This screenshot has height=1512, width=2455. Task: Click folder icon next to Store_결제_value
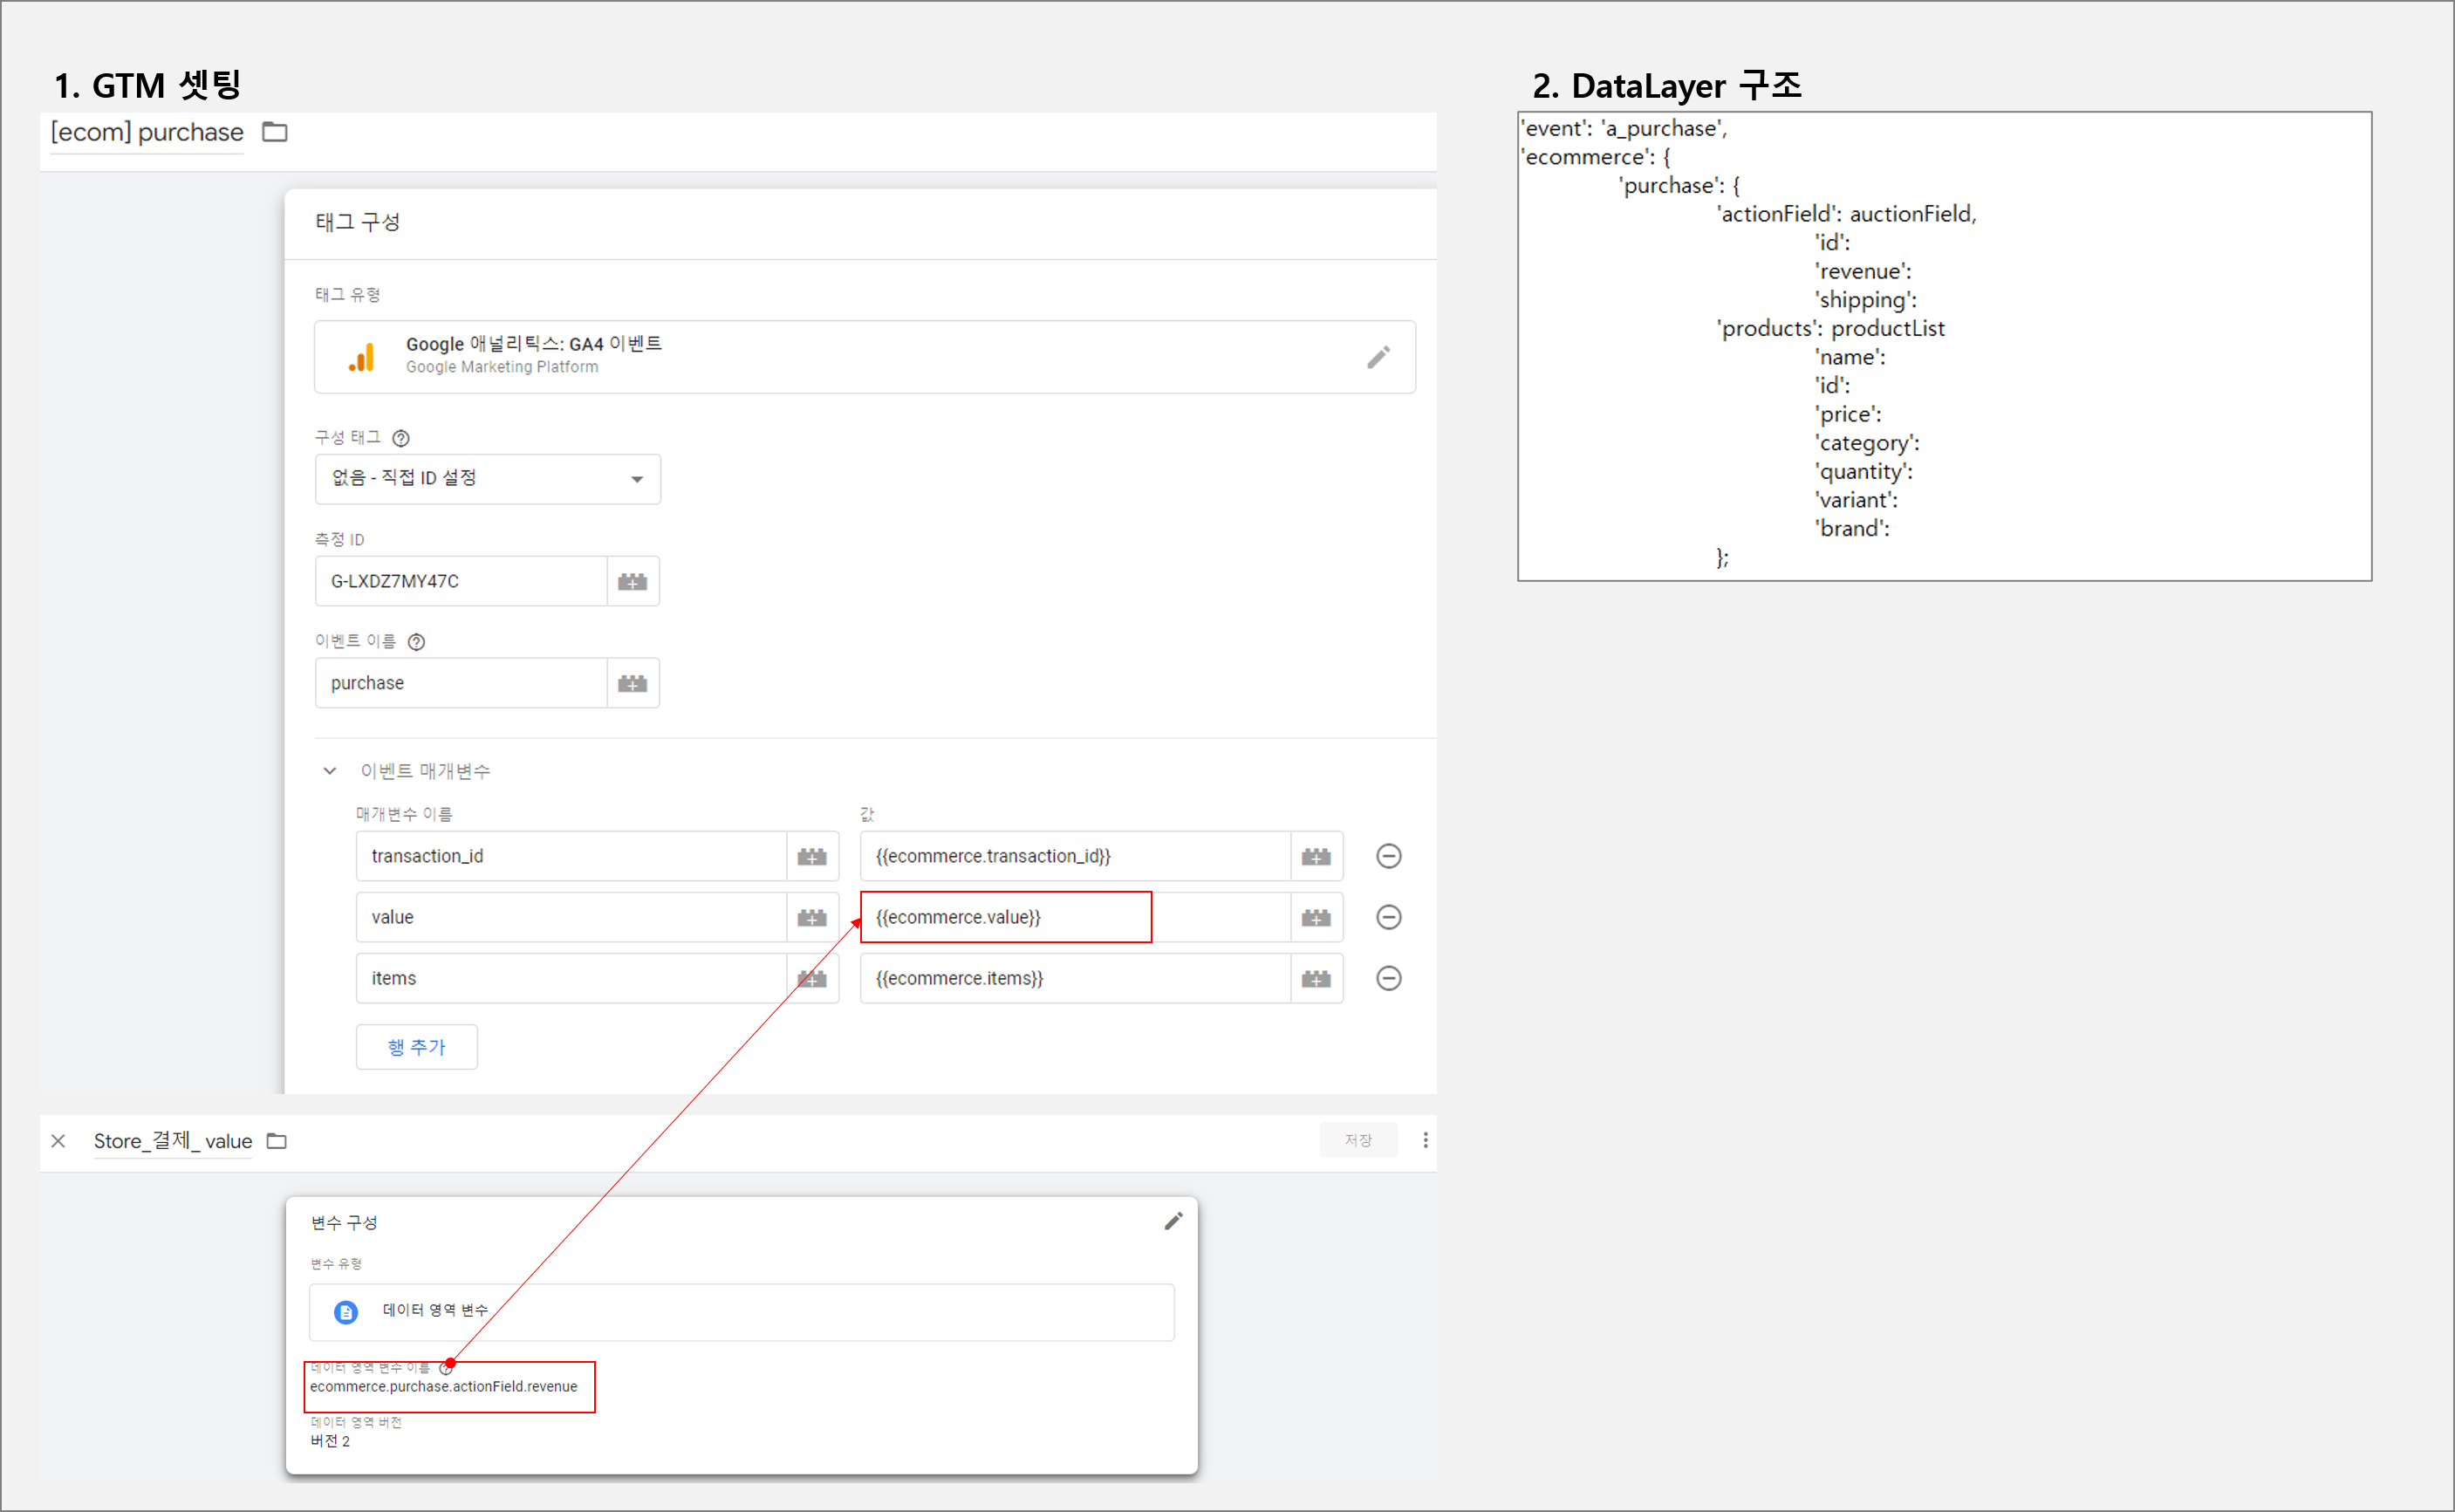click(277, 1141)
